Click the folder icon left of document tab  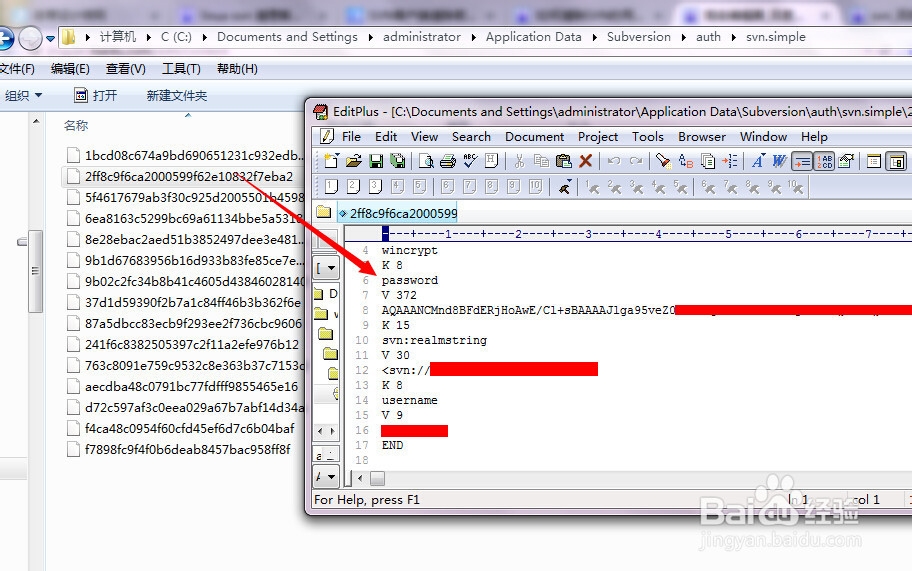pos(323,212)
